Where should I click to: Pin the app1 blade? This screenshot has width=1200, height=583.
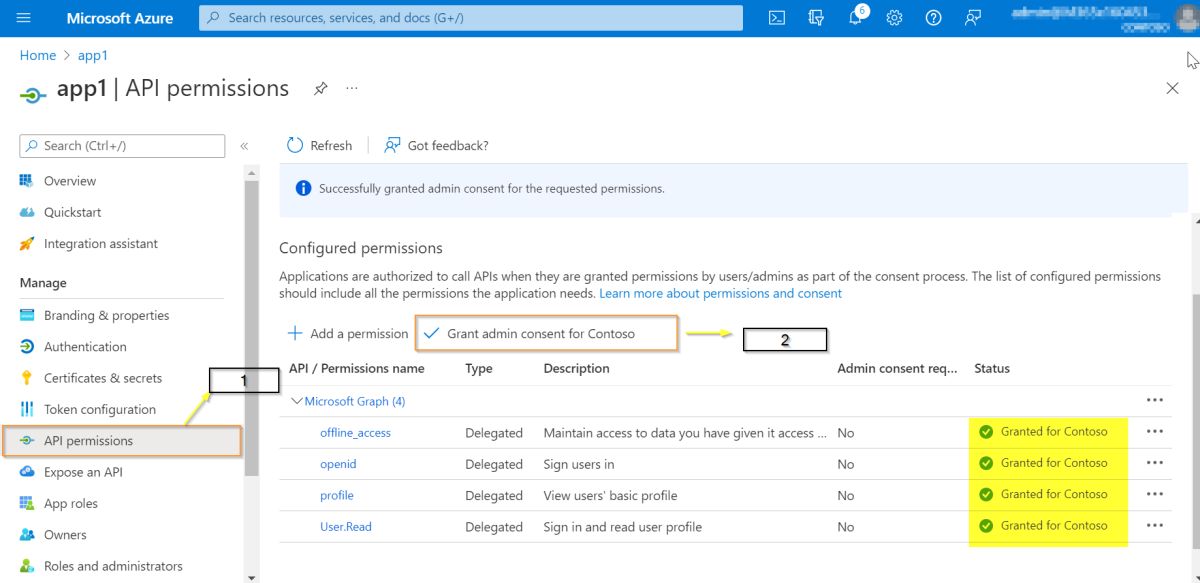point(320,88)
